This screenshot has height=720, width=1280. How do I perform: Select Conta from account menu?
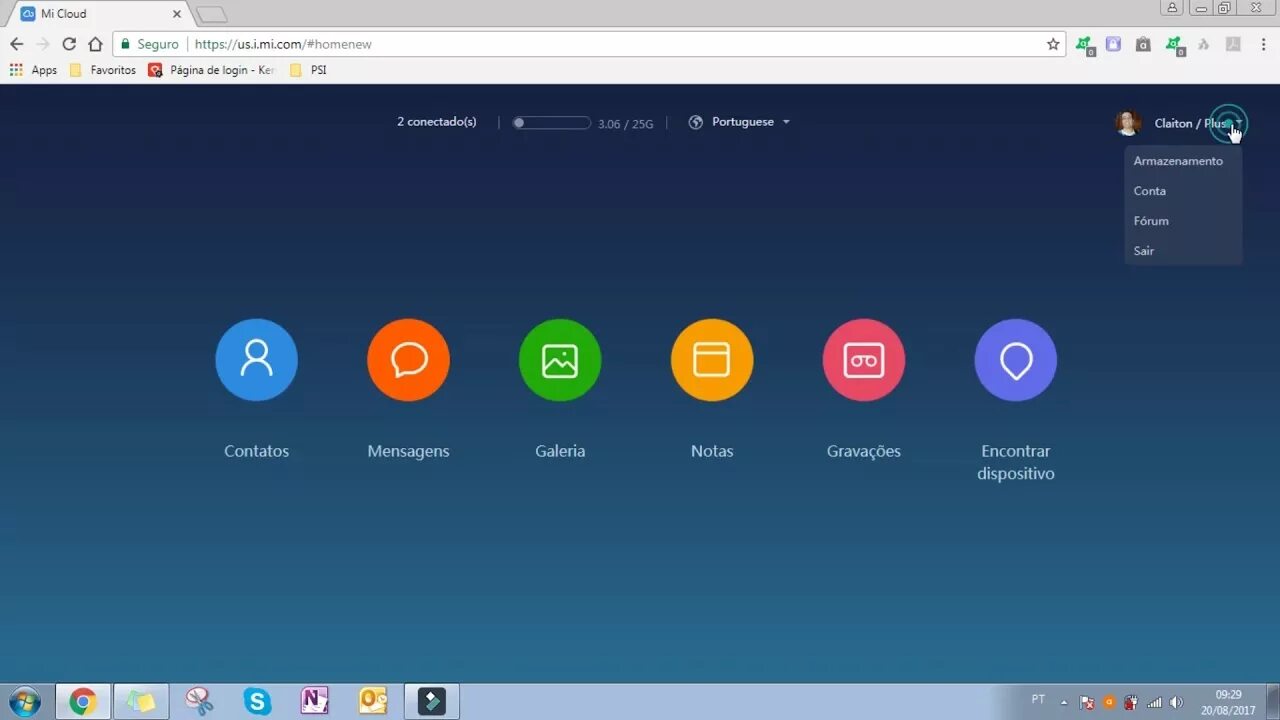[x=1150, y=191]
